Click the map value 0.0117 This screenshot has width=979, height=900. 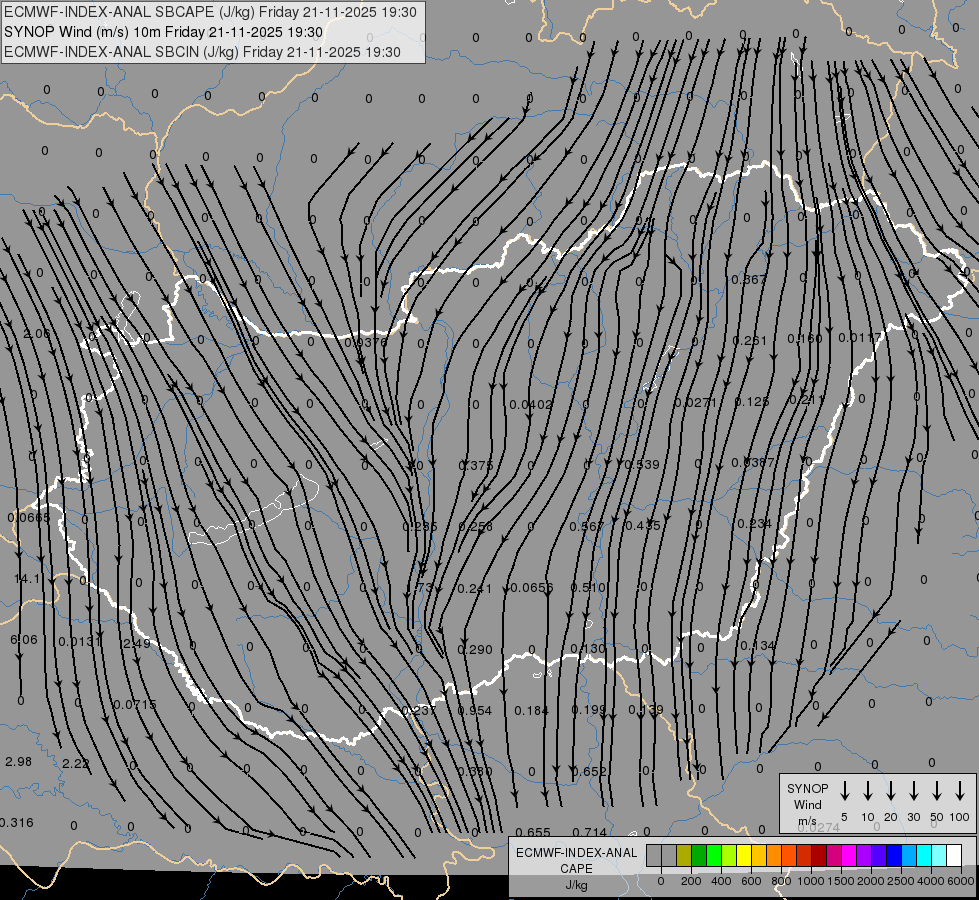pyautogui.click(x=860, y=338)
